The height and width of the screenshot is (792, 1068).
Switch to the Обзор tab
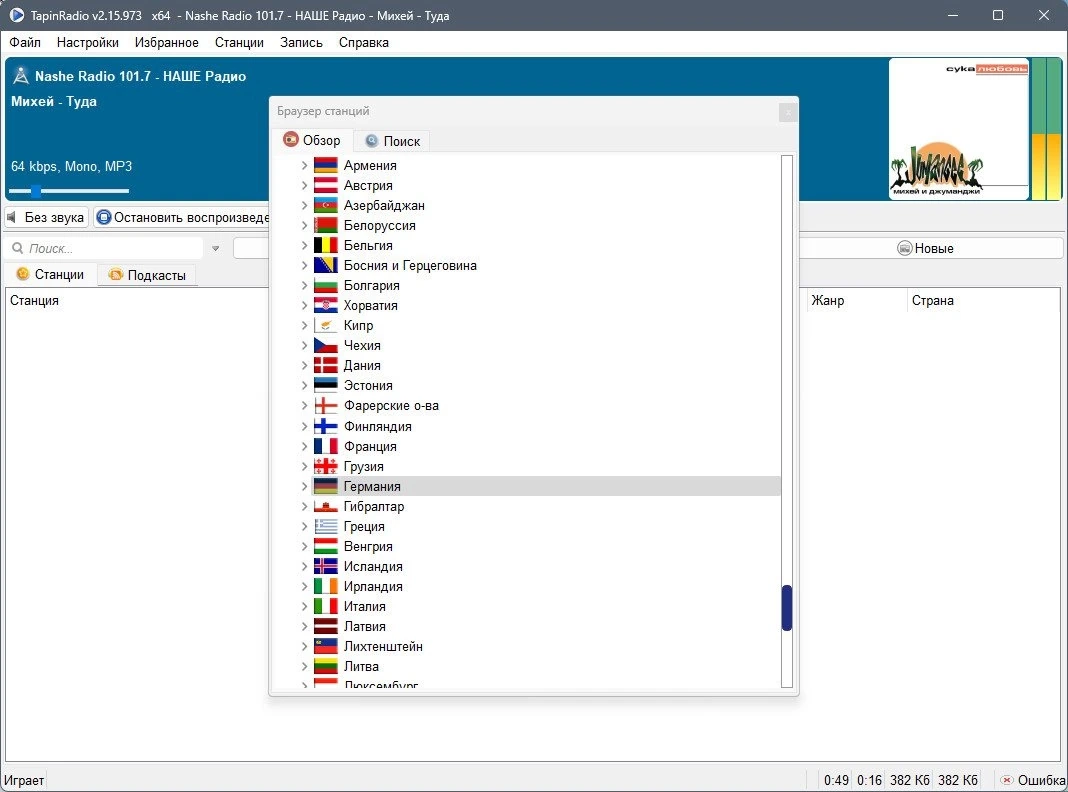(312, 140)
